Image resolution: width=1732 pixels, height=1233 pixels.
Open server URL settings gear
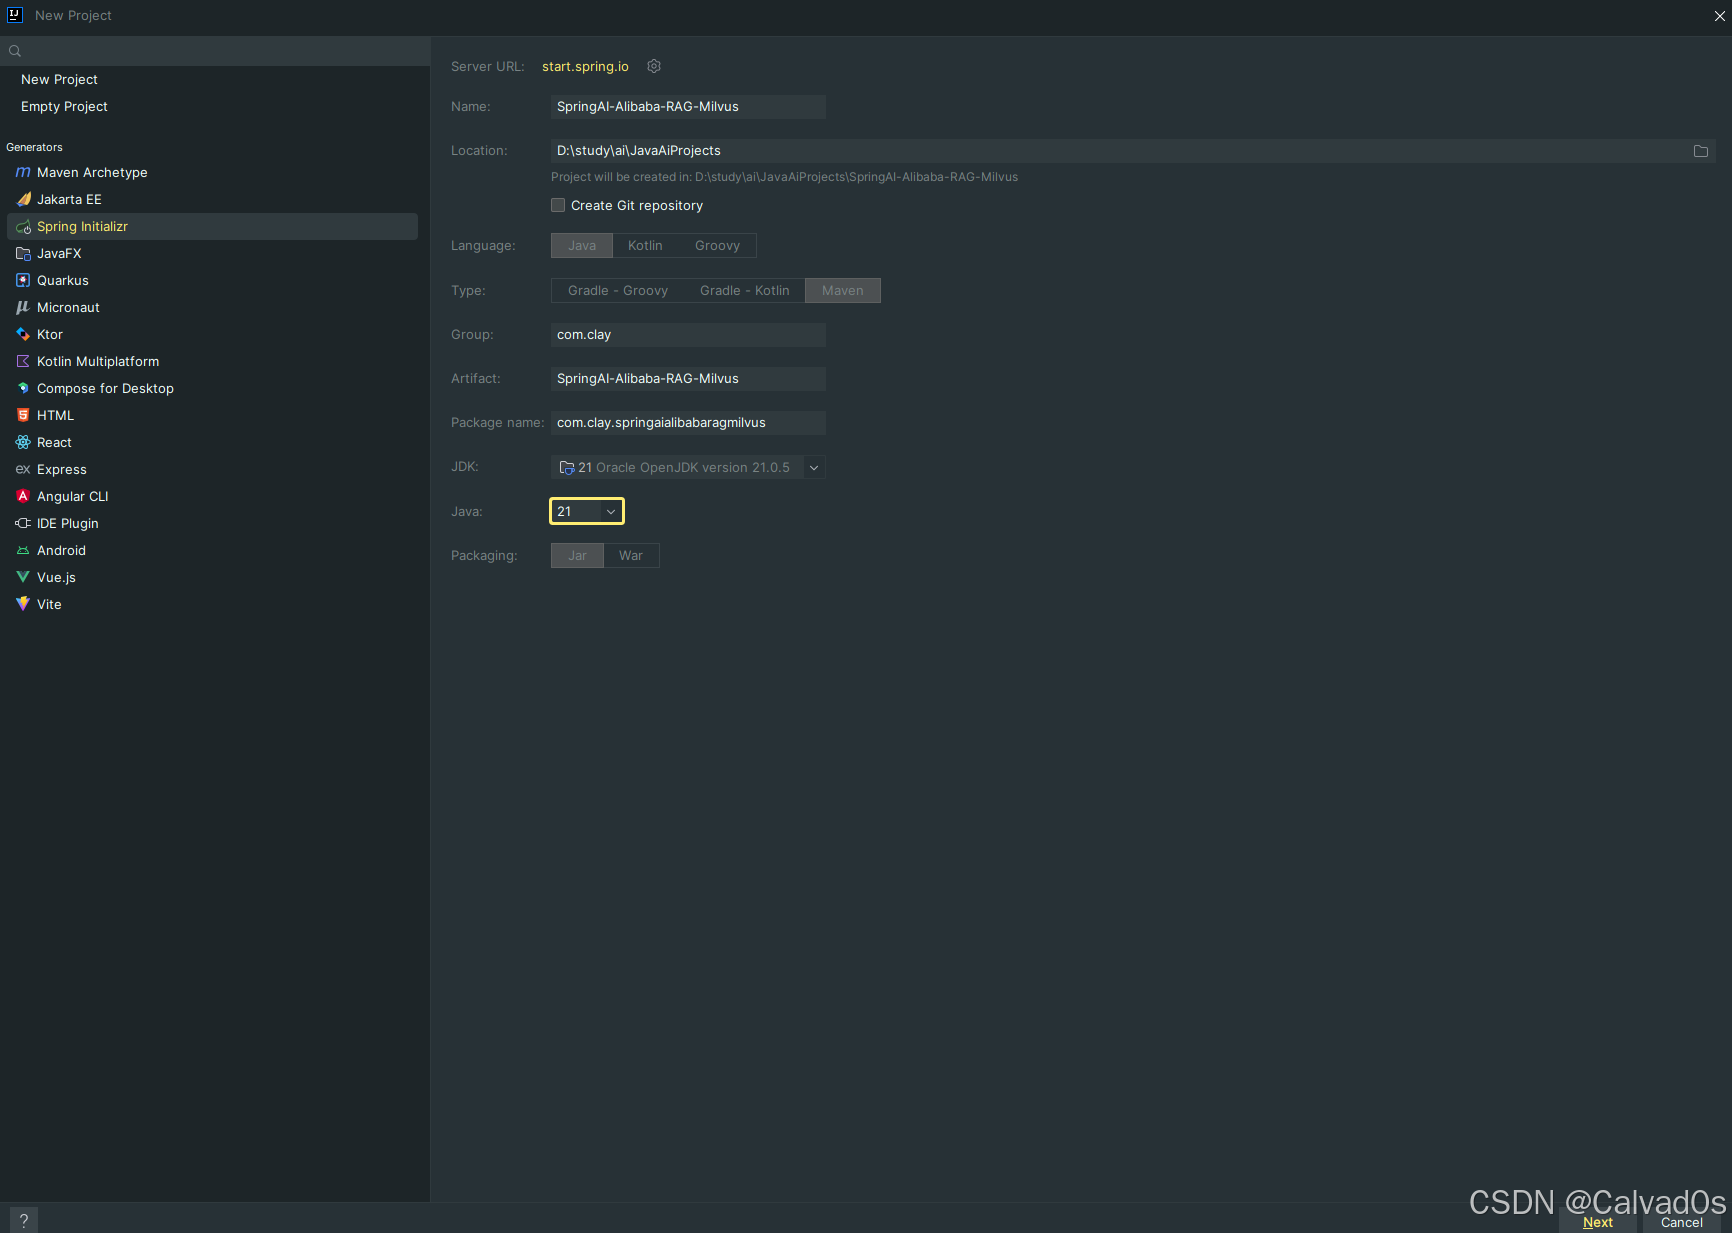click(x=654, y=66)
